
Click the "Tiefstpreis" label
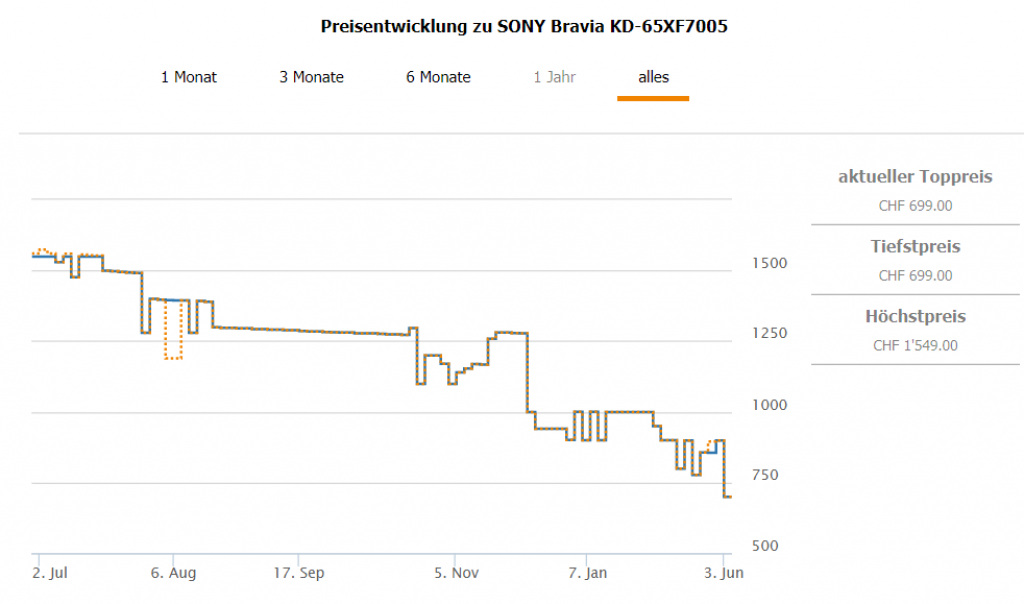(x=915, y=246)
